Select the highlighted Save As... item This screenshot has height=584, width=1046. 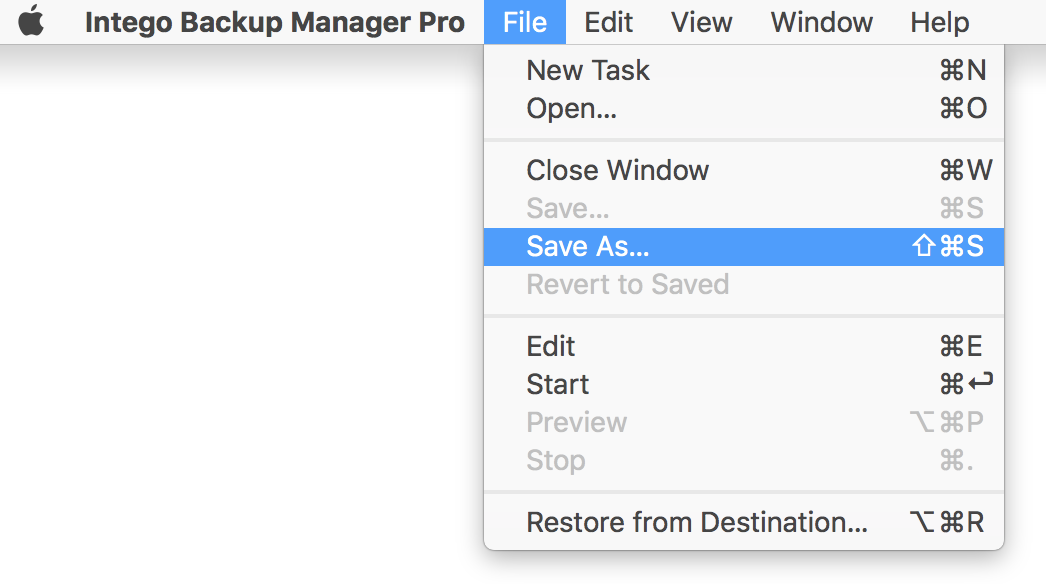pyautogui.click(x=744, y=246)
